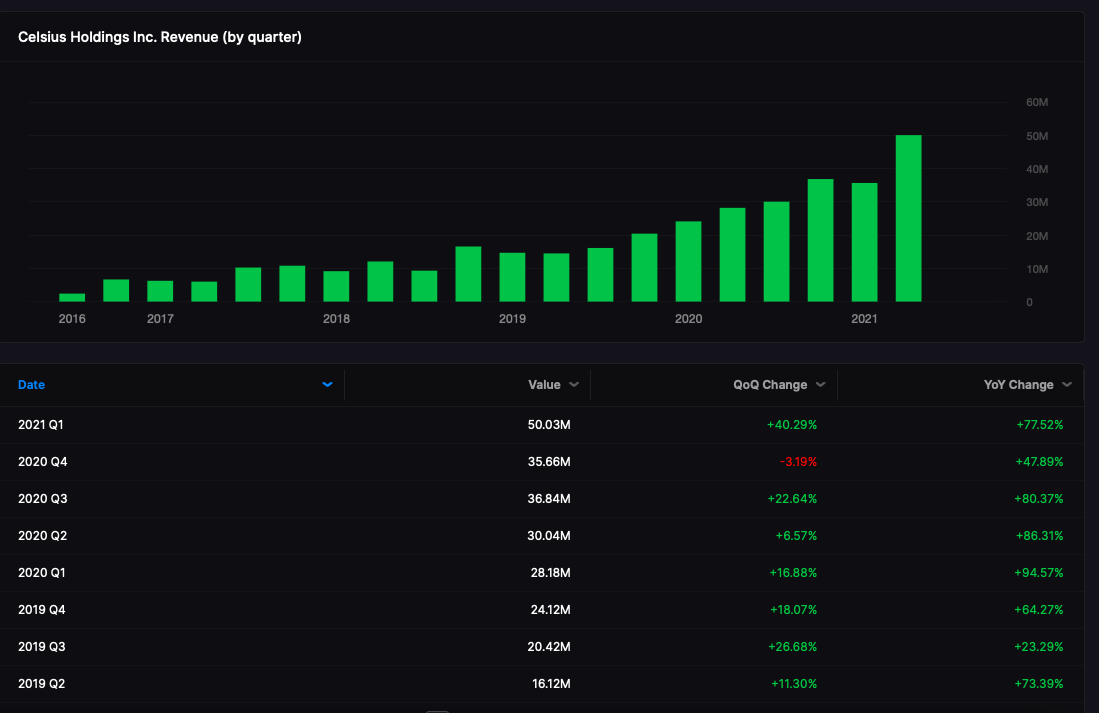
Task: Click the '60M' y-axis label
Action: click(1037, 102)
